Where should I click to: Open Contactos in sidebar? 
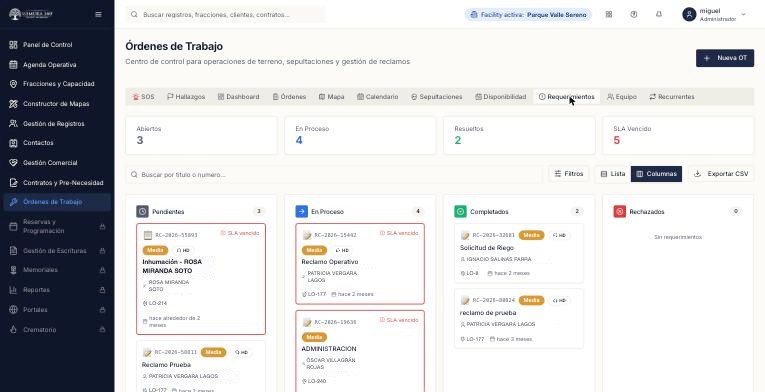(x=57, y=143)
